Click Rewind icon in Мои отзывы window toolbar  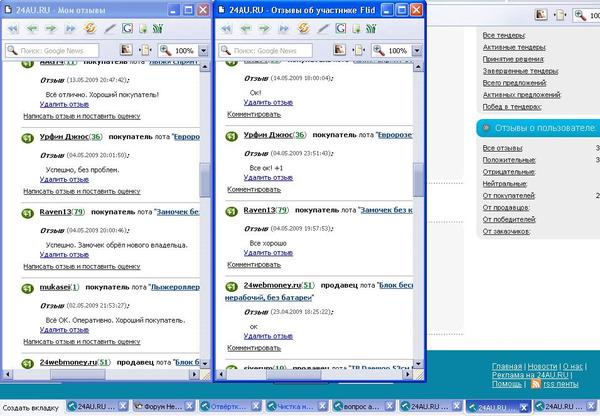tap(13, 29)
